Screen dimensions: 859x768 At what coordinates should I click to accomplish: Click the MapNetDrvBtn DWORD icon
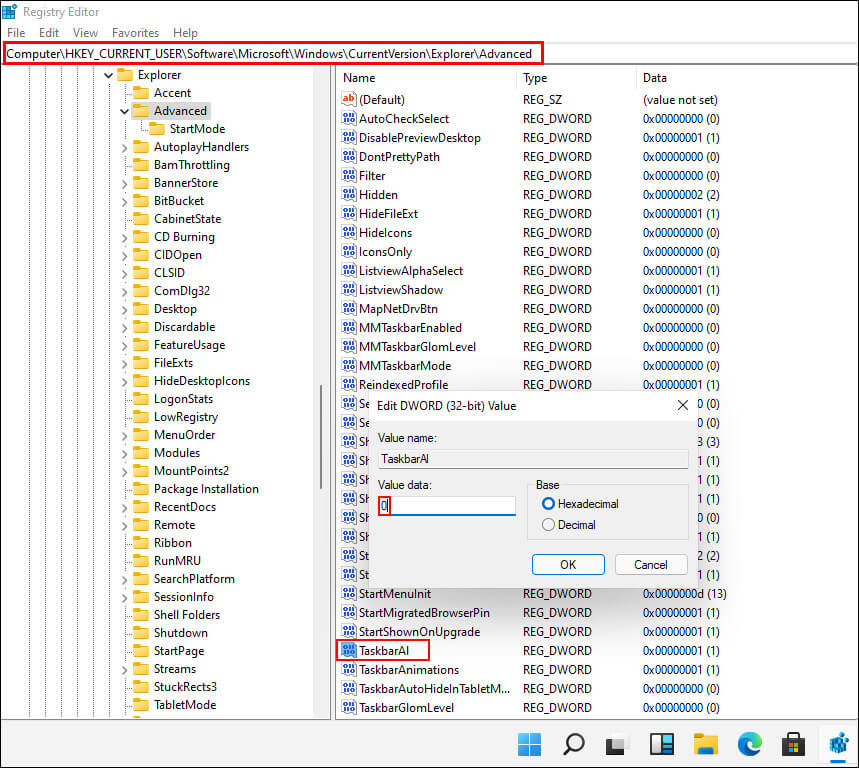click(x=348, y=308)
